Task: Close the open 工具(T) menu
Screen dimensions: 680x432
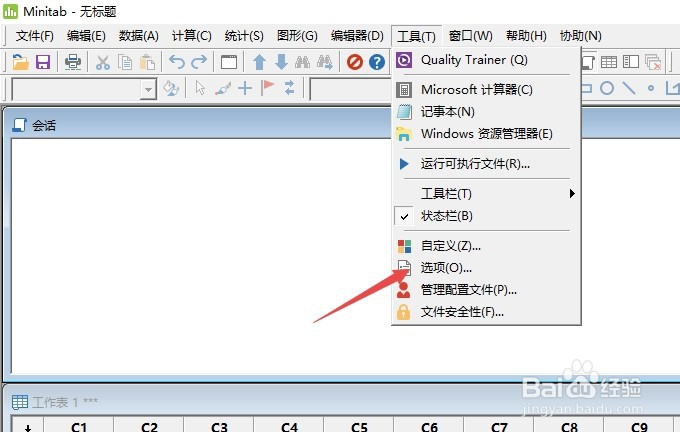Action: click(416, 36)
